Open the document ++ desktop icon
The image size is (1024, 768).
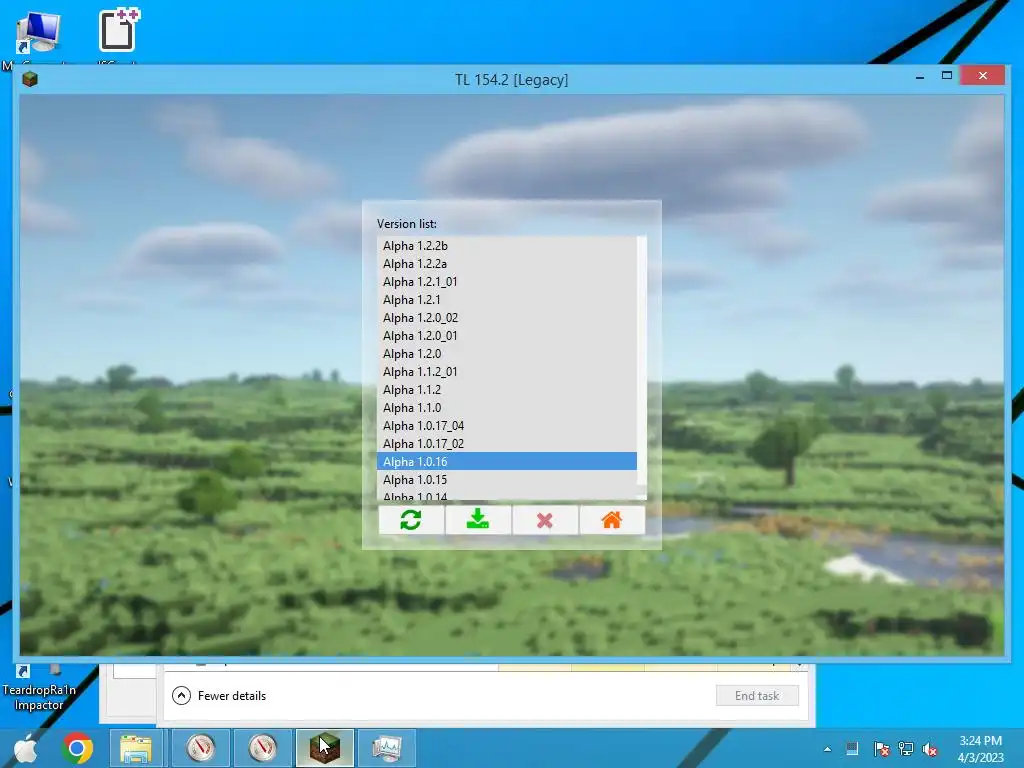click(119, 31)
